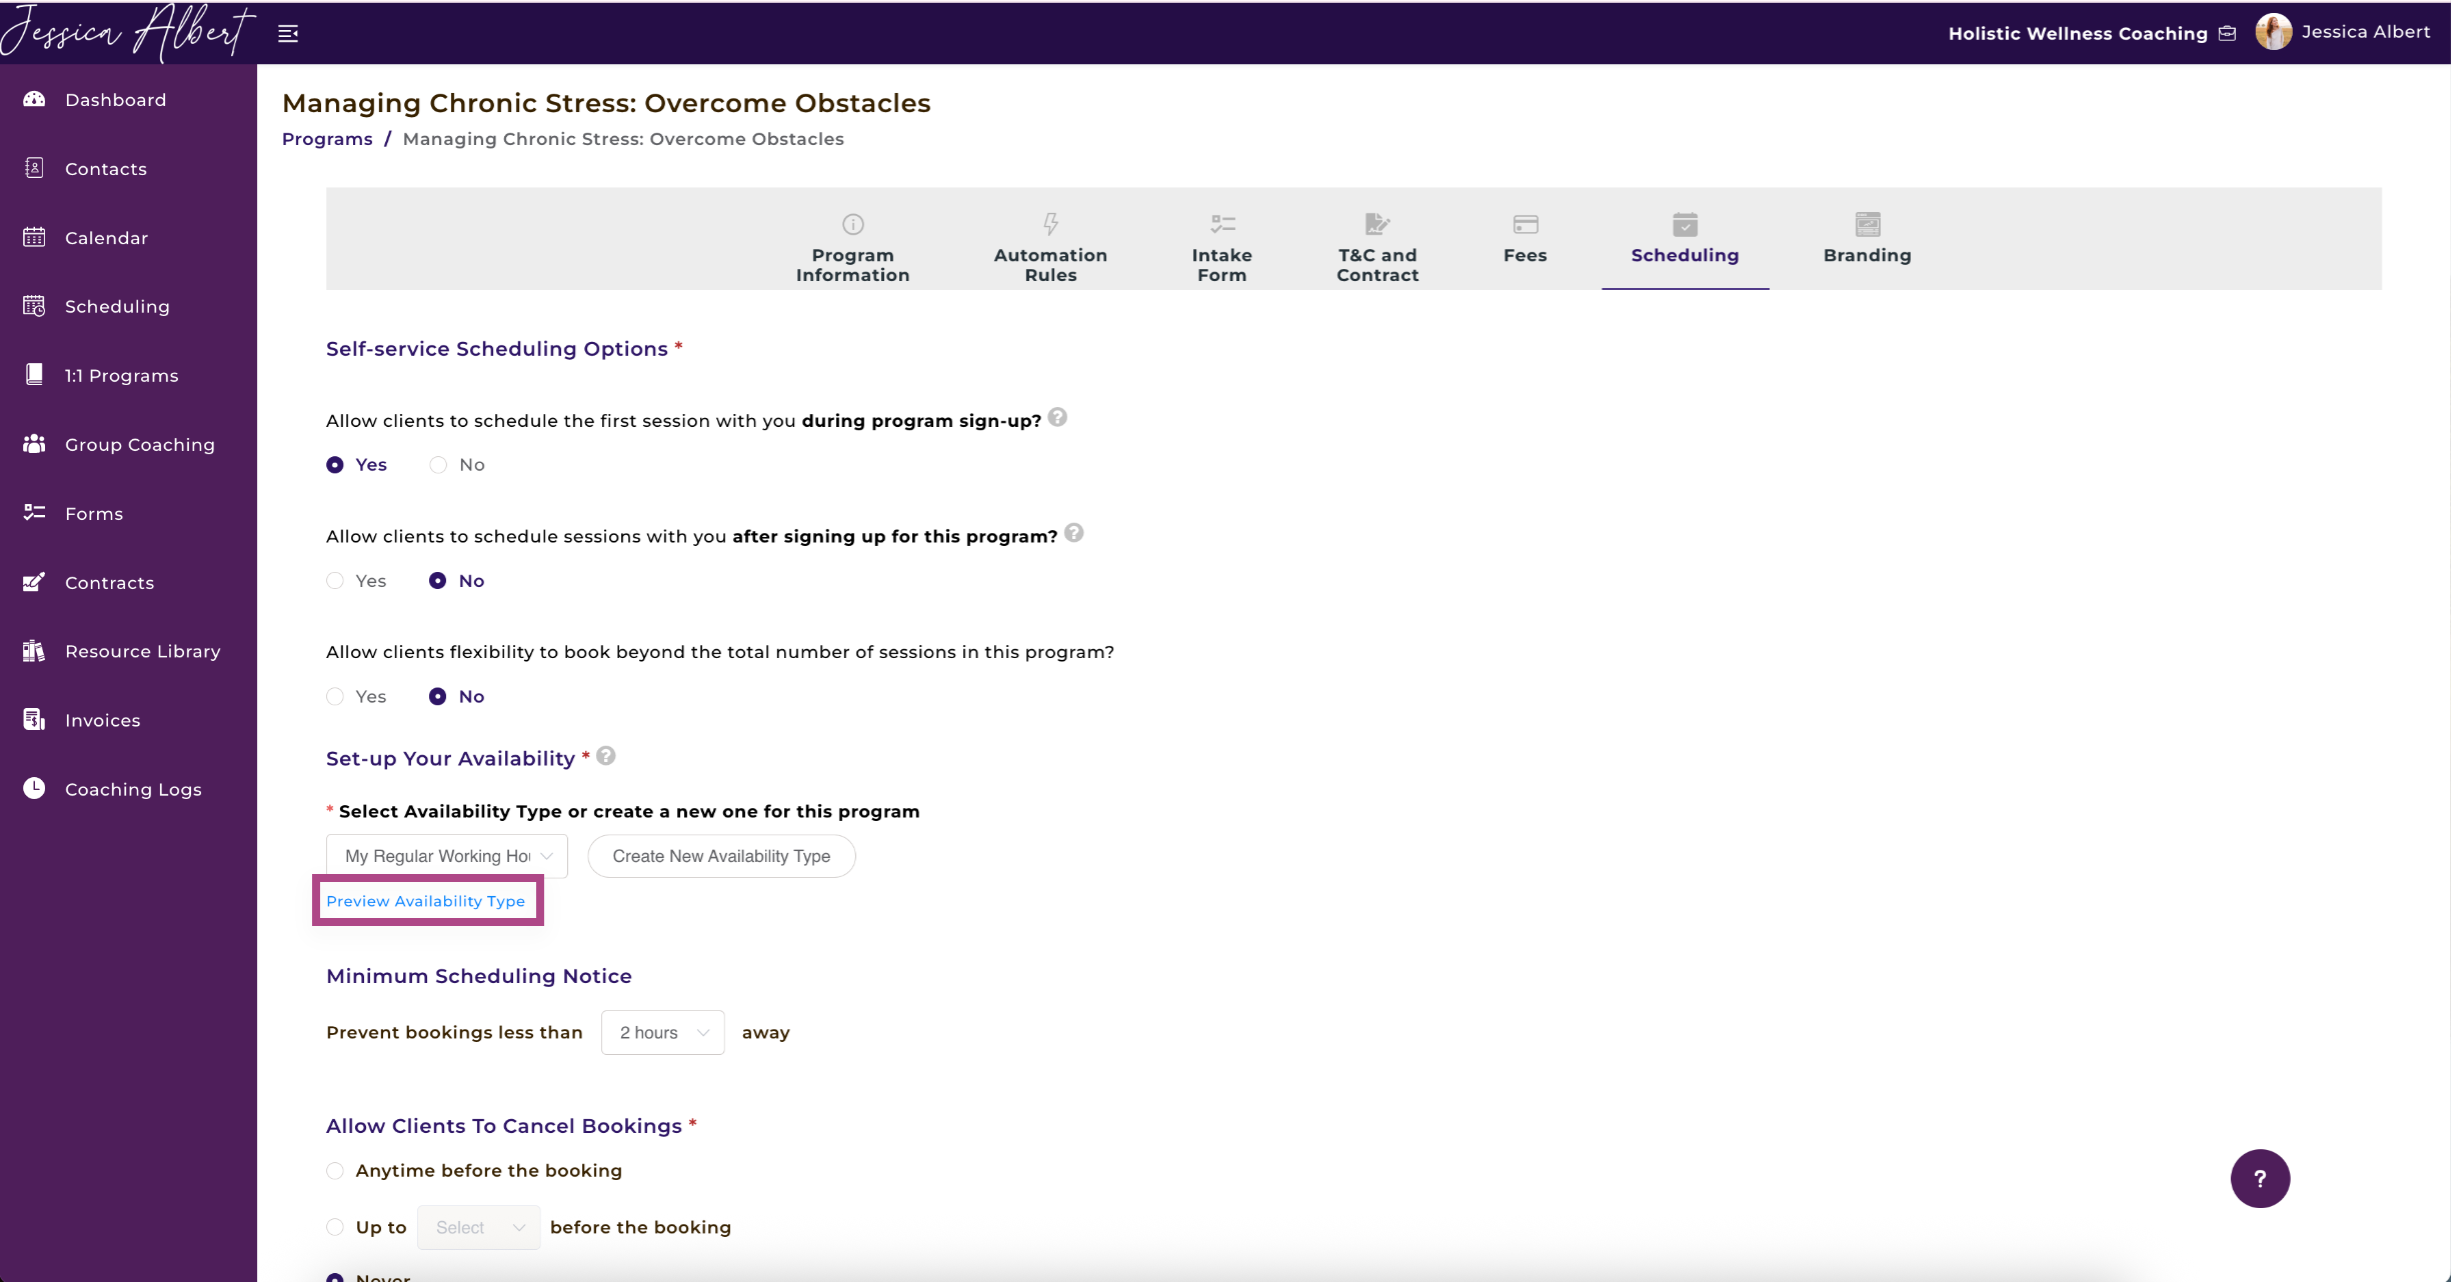Click the Invoices sidebar icon
Viewport: 2451px width, 1282px height.
[35, 719]
